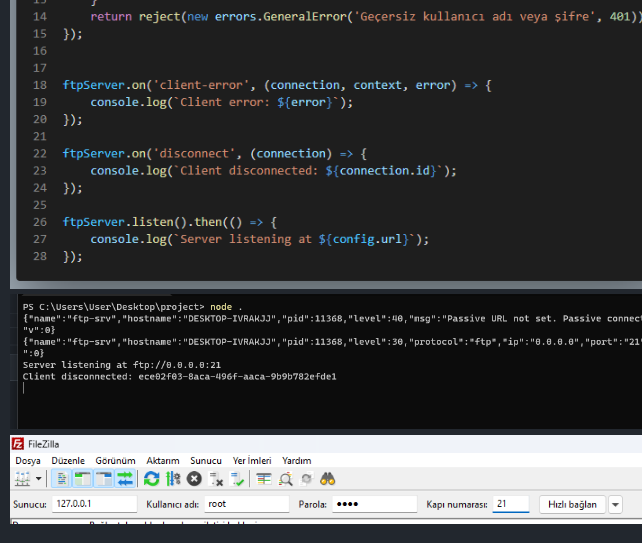Focus the Kullanıcı adı field containing root
Screen dimensions: 642x543
point(247,504)
